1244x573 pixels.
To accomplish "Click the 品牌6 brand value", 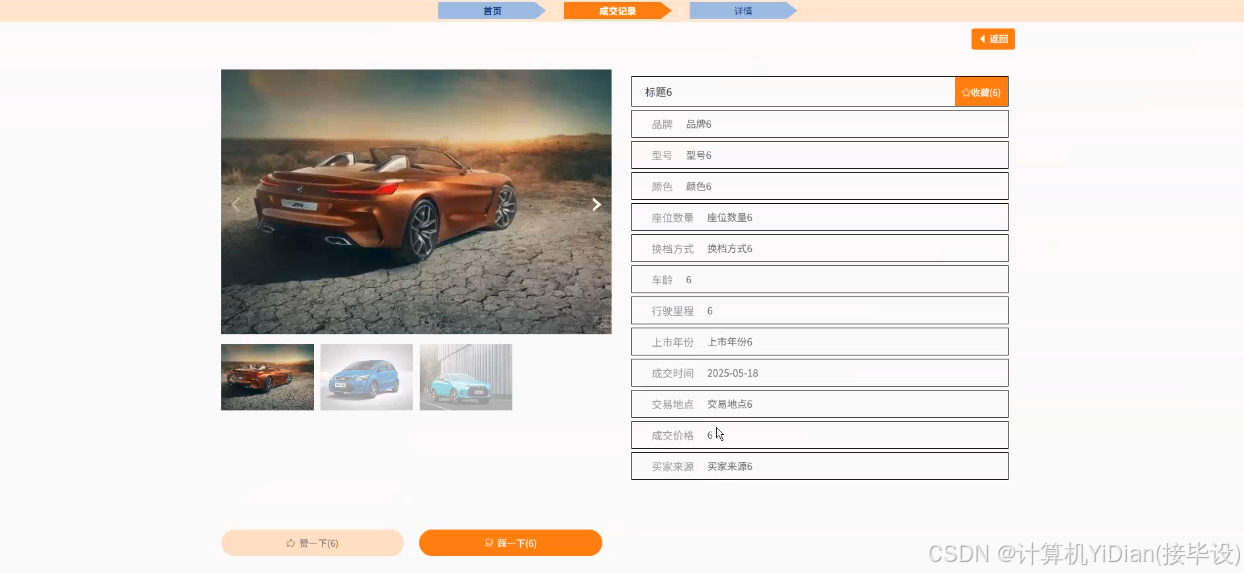I will pos(698,124).
